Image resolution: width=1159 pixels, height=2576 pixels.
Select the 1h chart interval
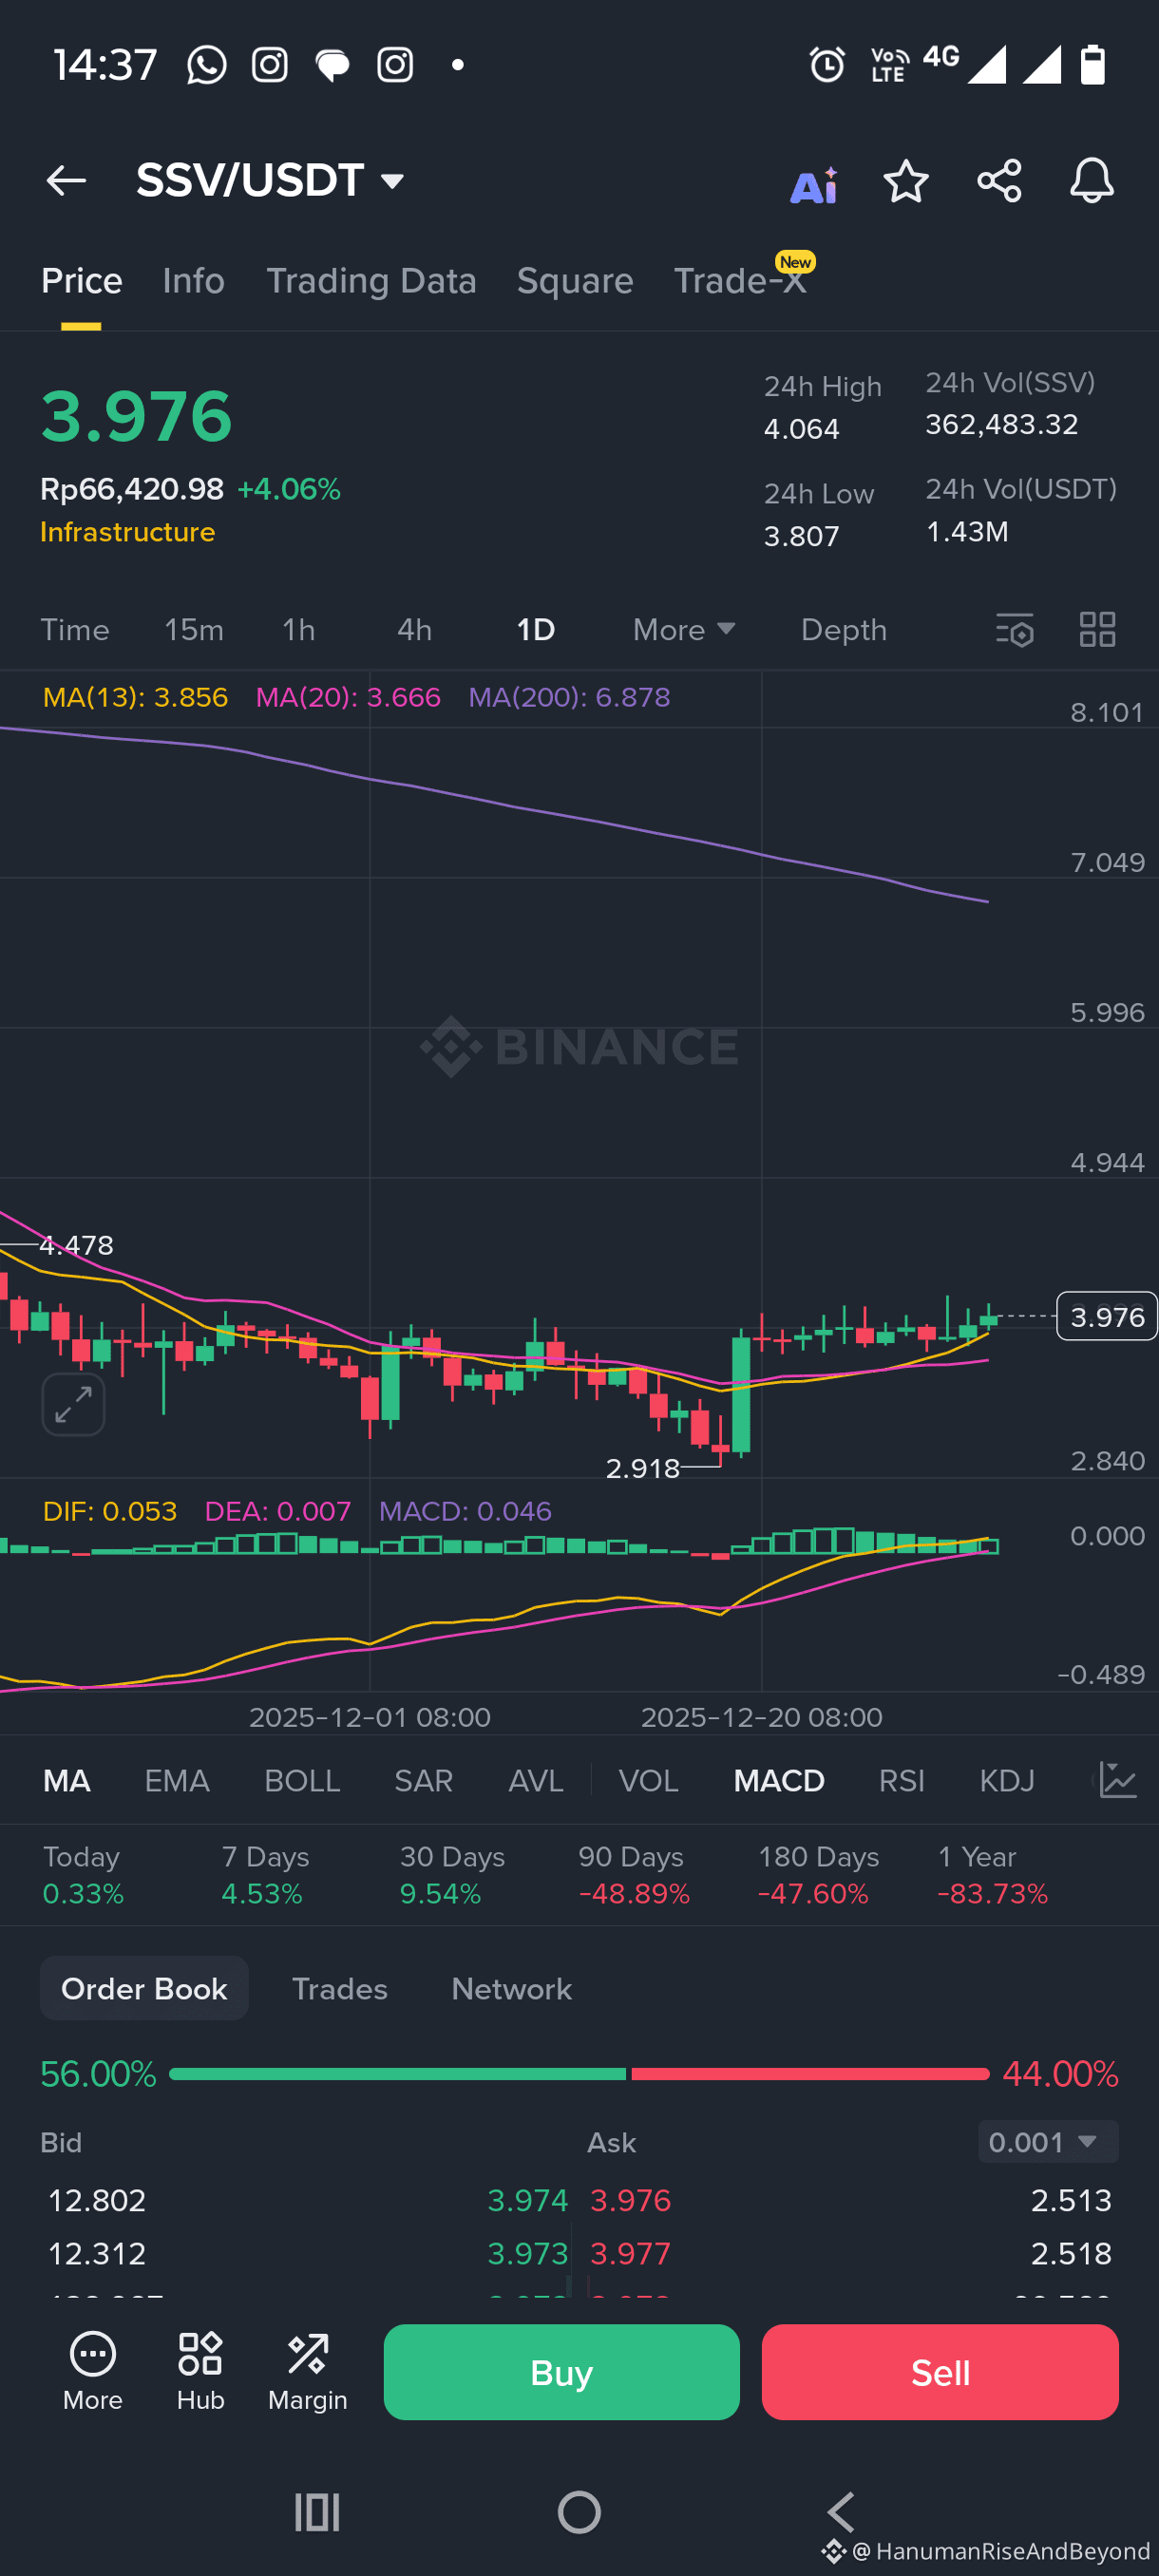click(x=299, y=630)
